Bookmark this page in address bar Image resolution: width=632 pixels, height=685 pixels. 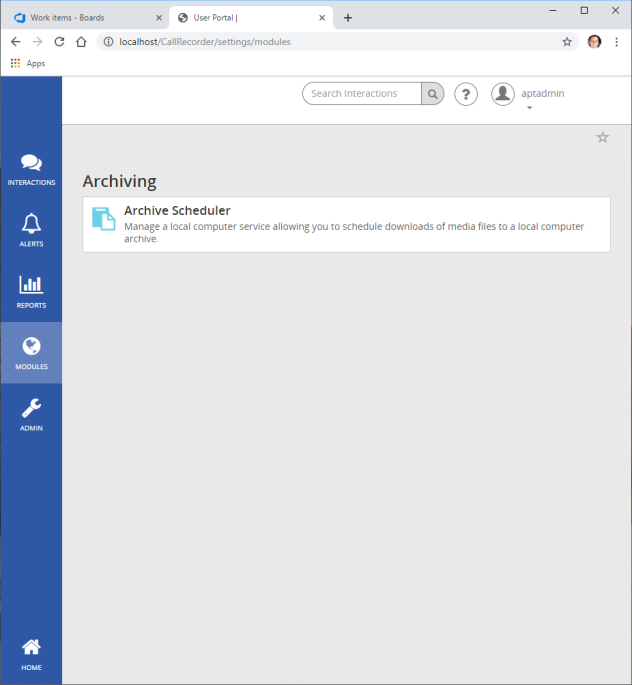coord(567,42)
